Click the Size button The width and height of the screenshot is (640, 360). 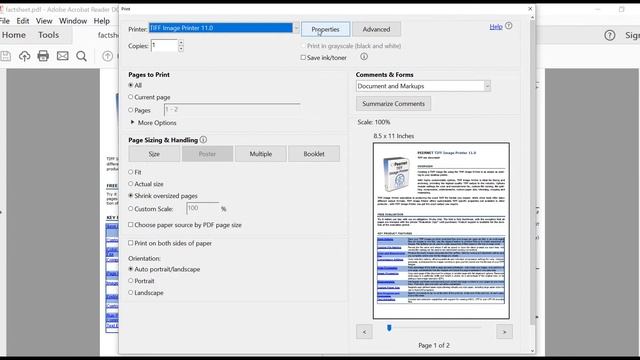click(154, 154)
